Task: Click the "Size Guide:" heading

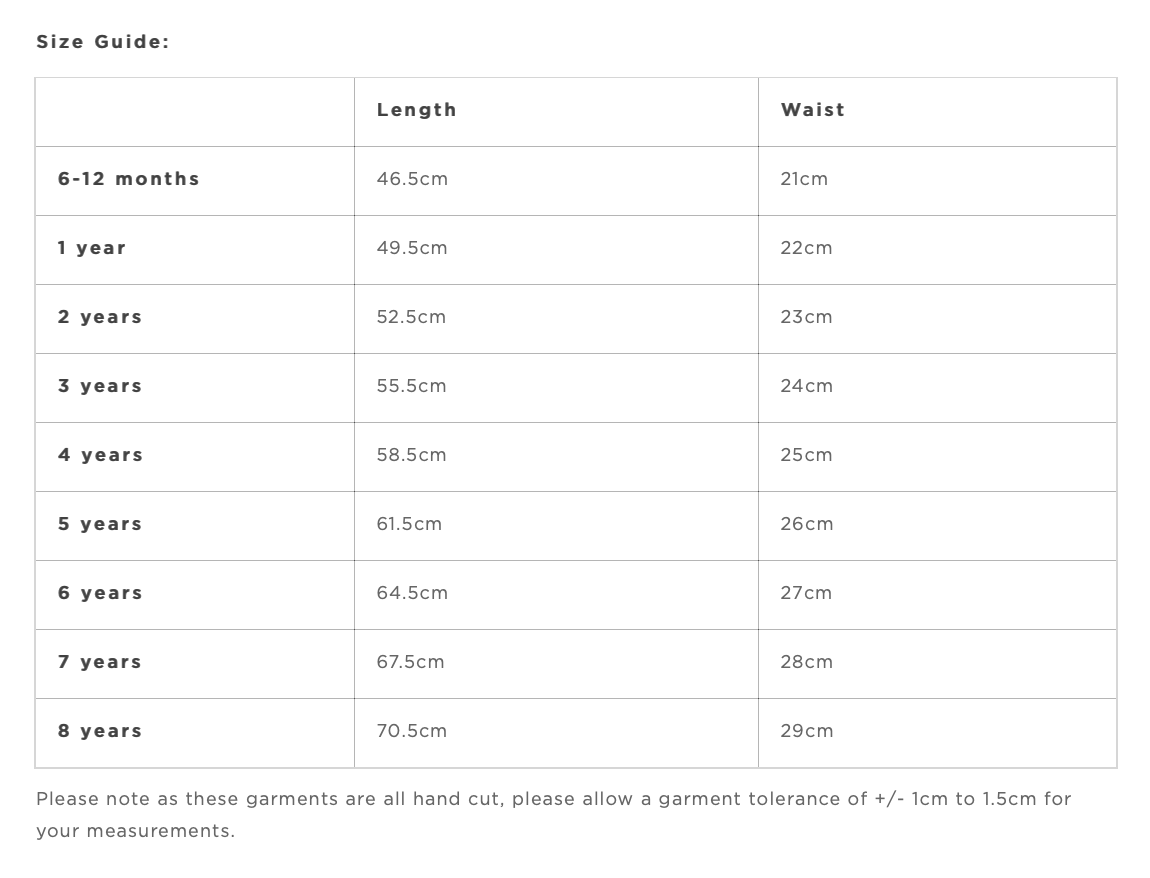Action: tap(103, 42)
